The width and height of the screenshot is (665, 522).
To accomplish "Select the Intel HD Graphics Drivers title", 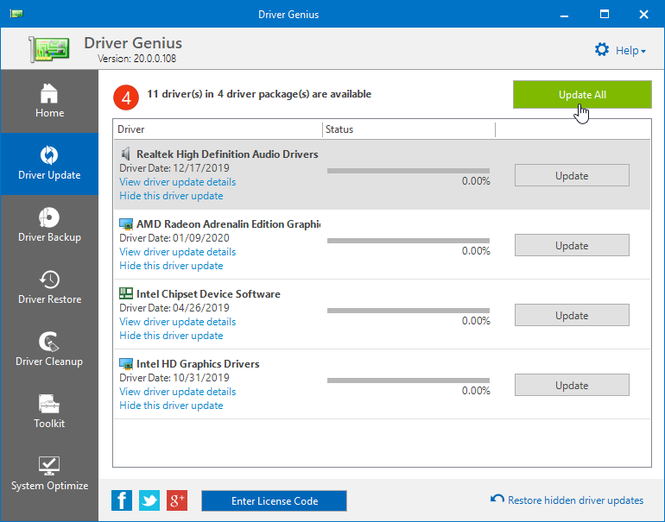I will pos(198,364).
